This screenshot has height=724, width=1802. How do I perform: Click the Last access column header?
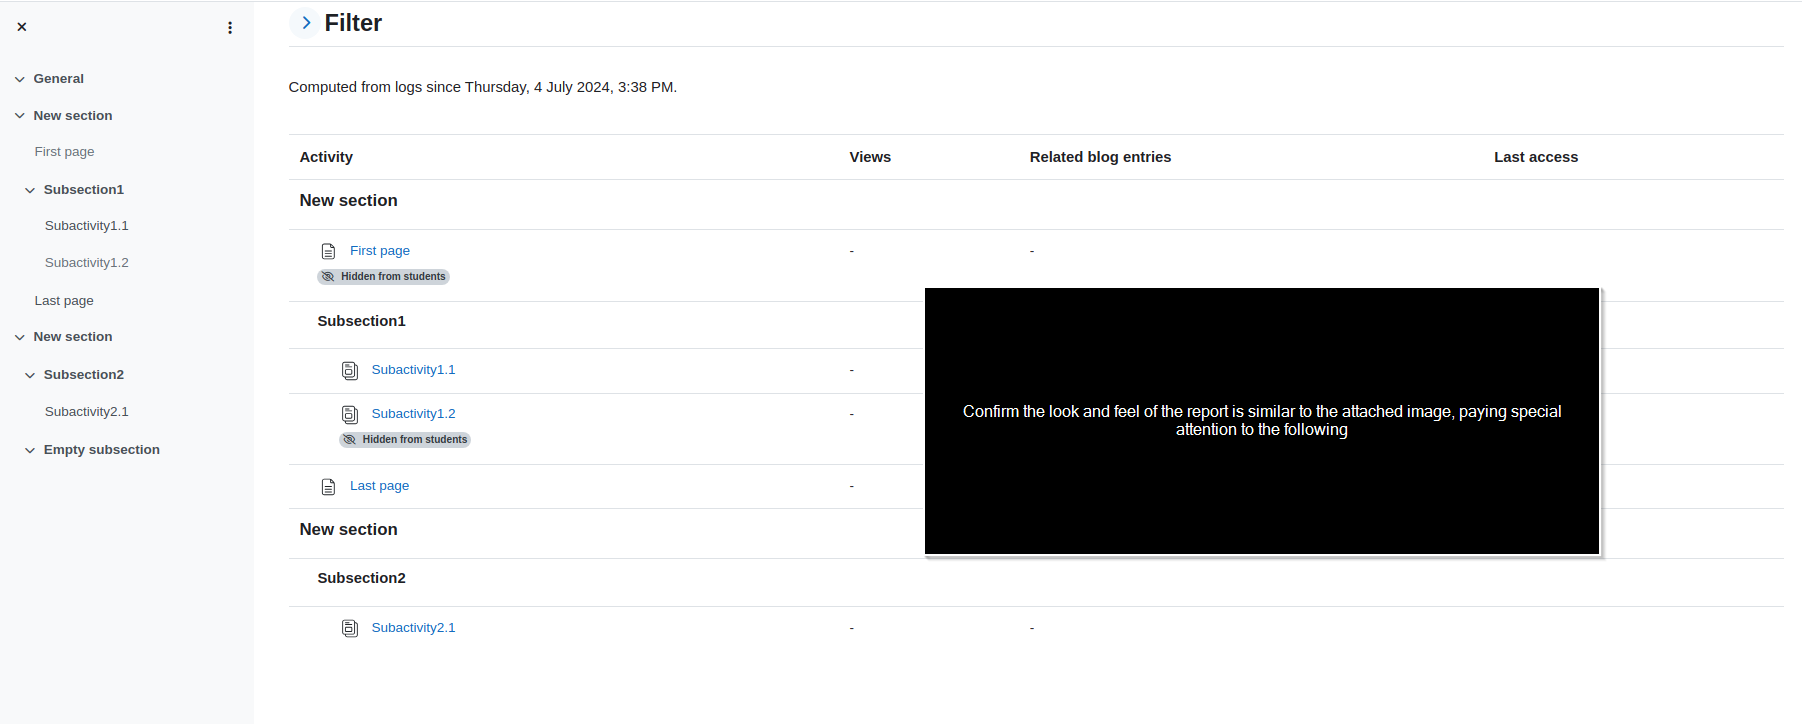(1536, 157)
